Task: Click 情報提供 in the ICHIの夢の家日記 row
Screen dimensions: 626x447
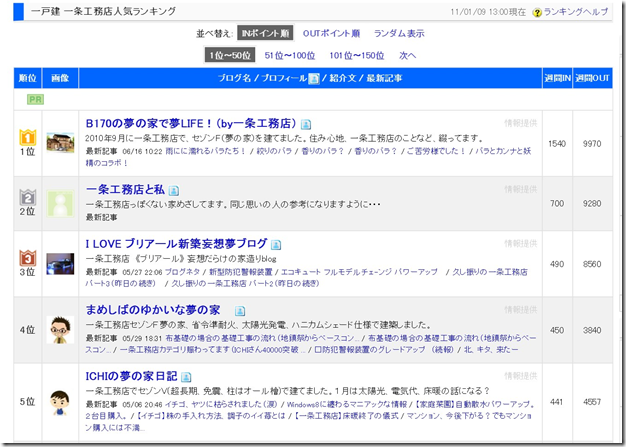Action: pyautogui.click(x=521, y=376)
